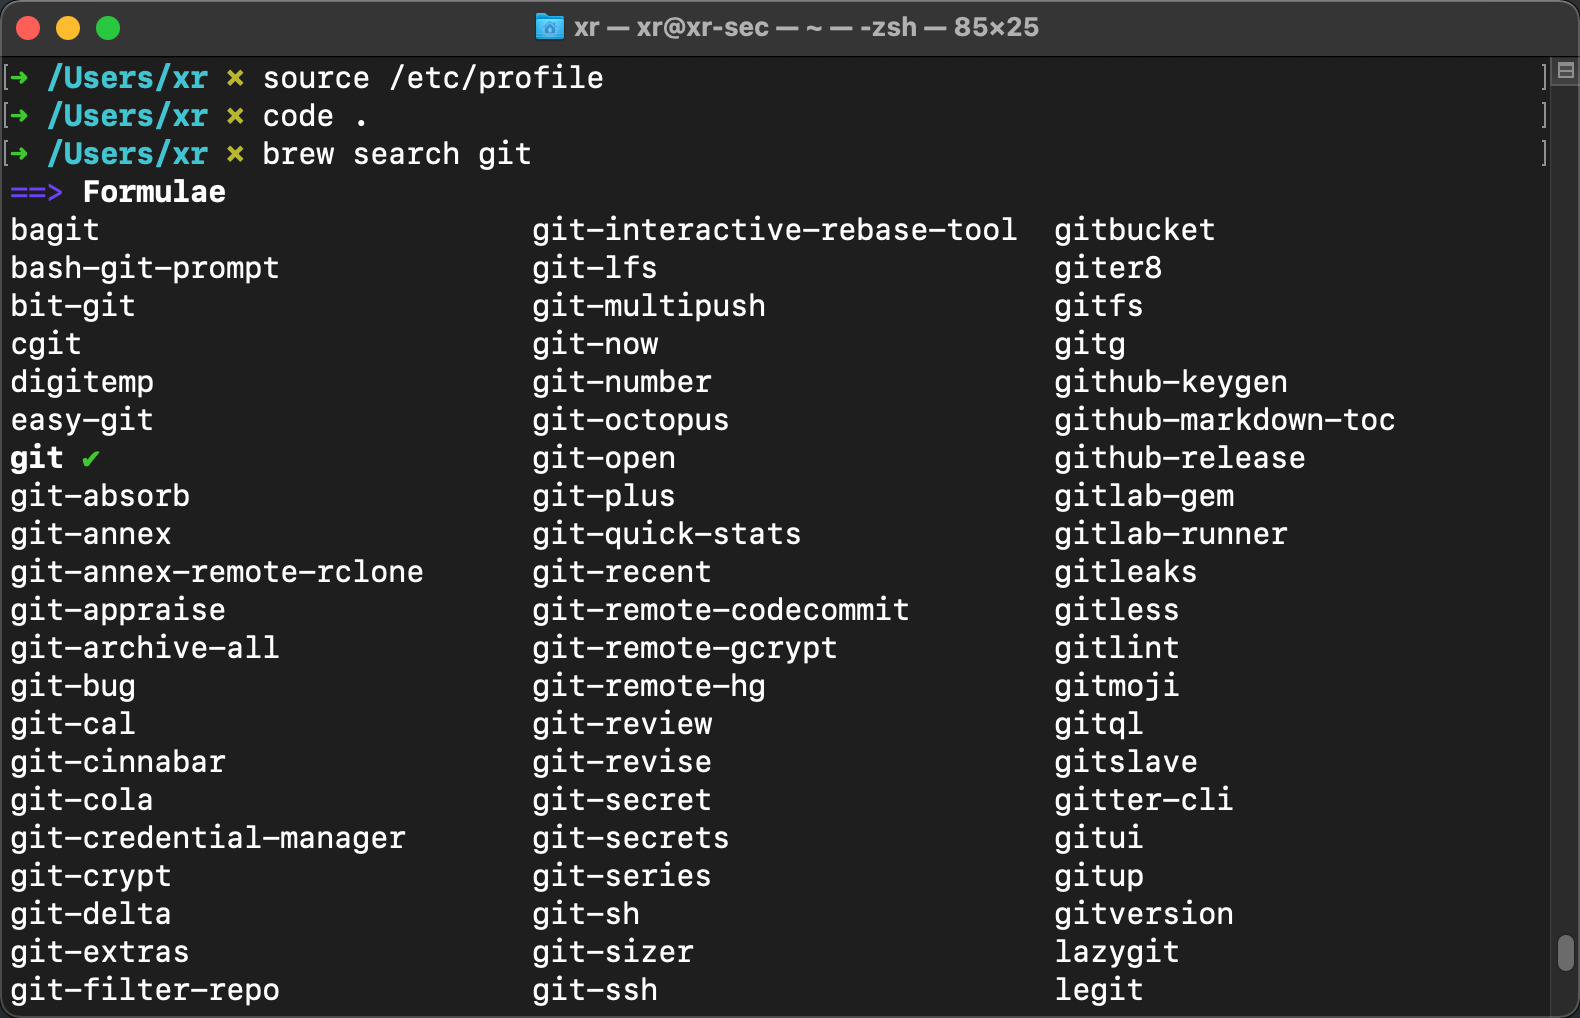
Task: Click the 'git-lfs' entry
Action: (x=595, y=268)
